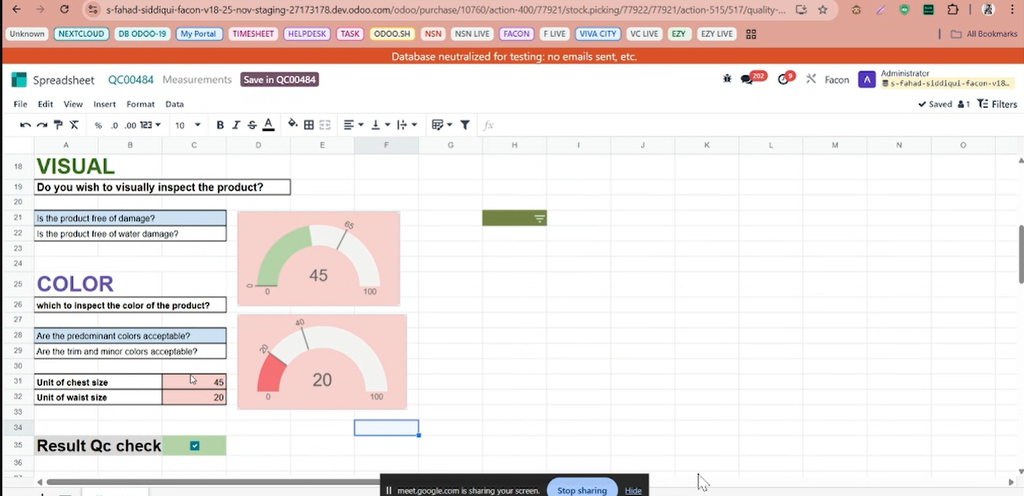The width and height of the screenshot is (1024, 496).
Task: Click the Save in QC00484 button
Action: coord(279,79)
